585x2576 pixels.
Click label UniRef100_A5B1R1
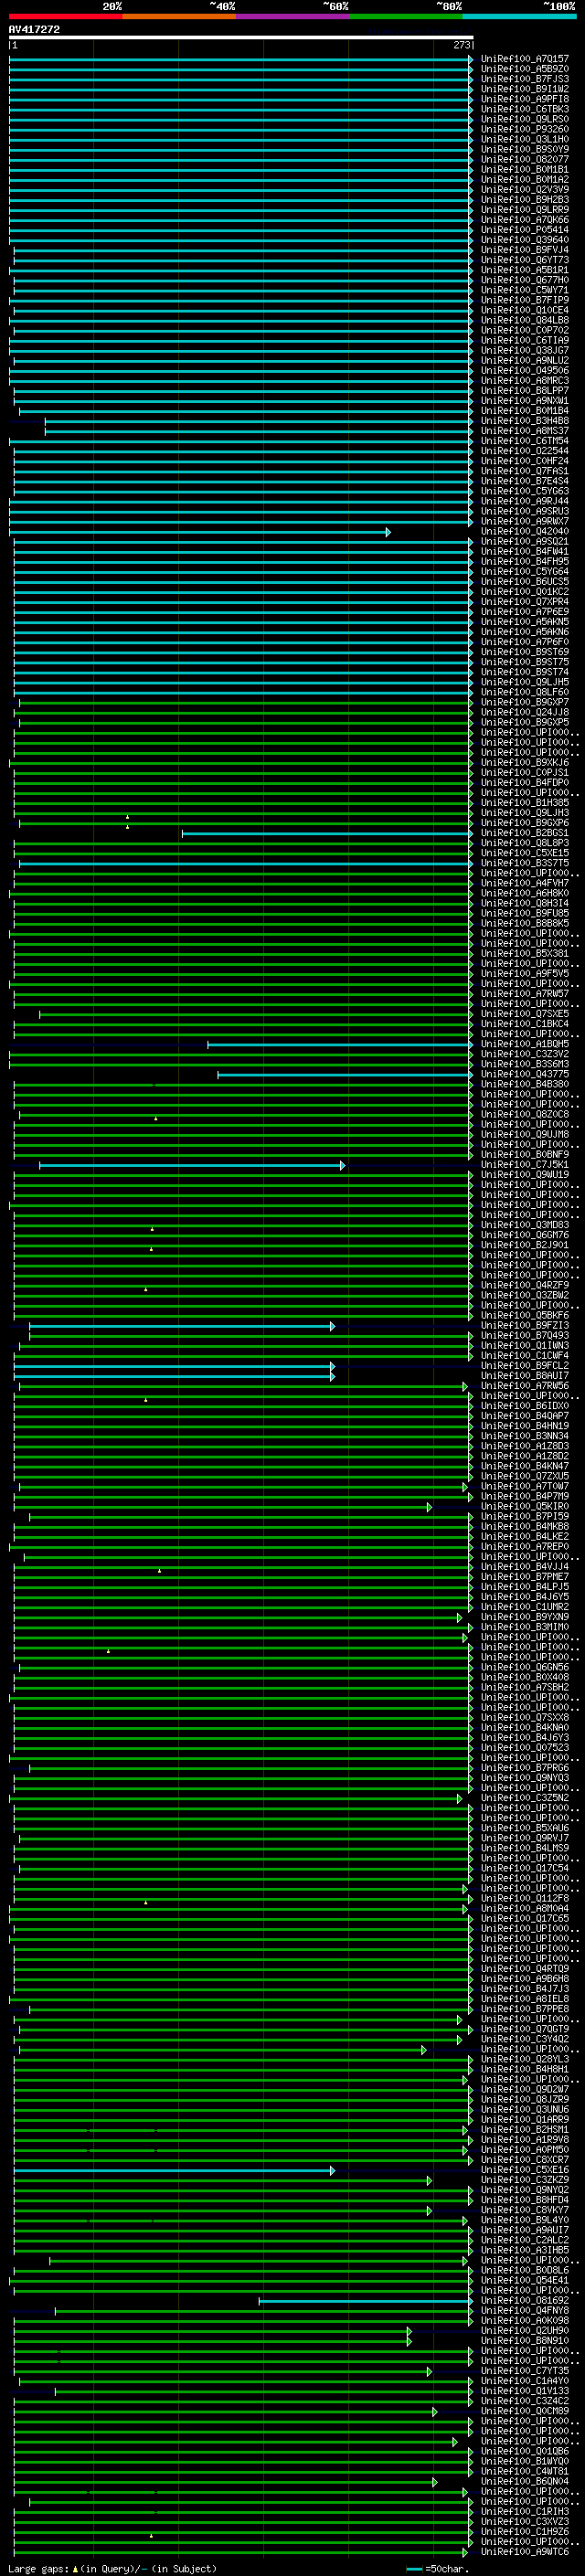point(525,270)
